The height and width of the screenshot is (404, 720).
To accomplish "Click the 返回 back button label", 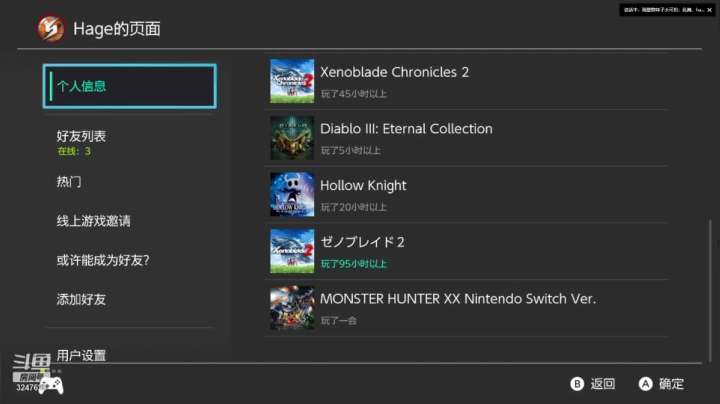I will [x=602, y=384].
